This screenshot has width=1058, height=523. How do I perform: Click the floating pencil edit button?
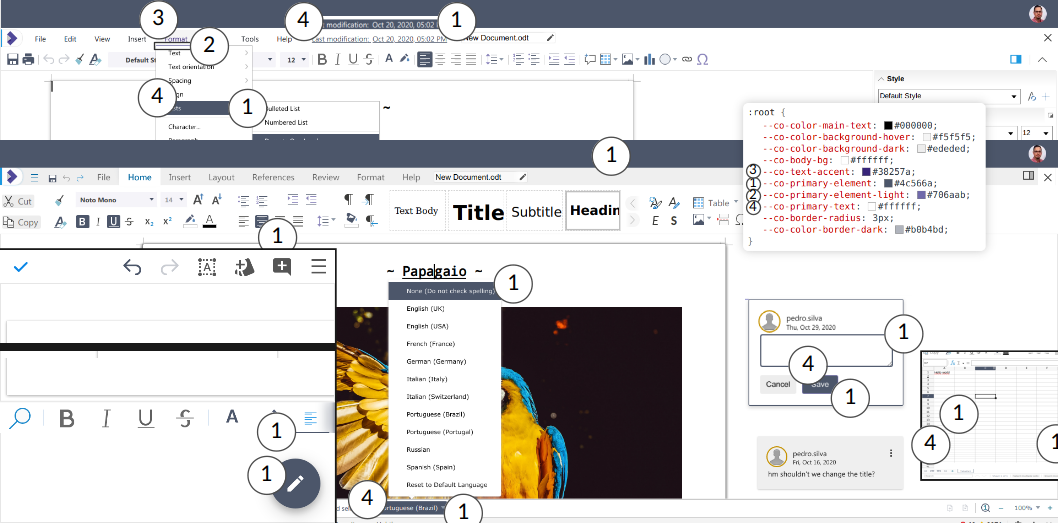pyautogui.click(x=295, y=484)
